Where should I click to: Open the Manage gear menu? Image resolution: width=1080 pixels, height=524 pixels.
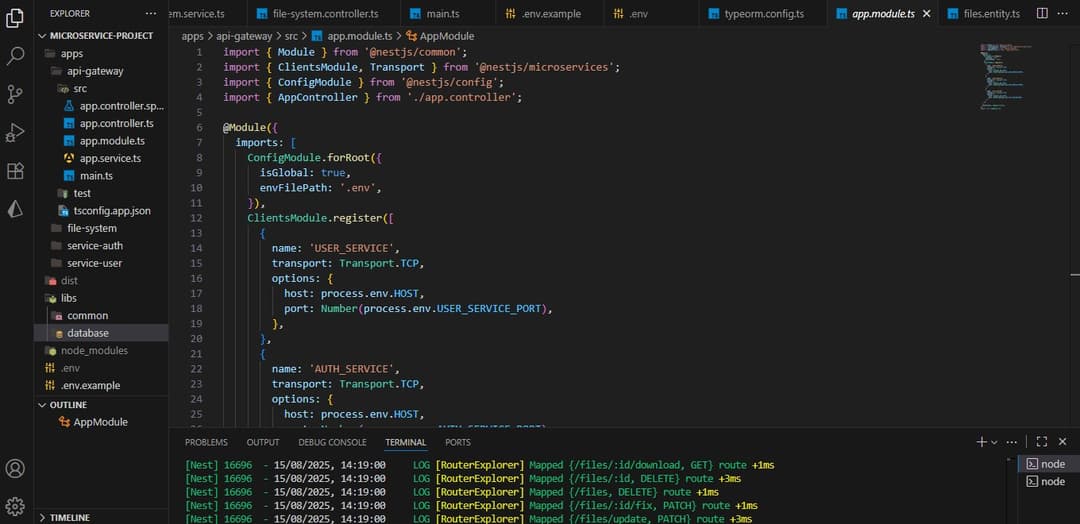pos(15,507)
